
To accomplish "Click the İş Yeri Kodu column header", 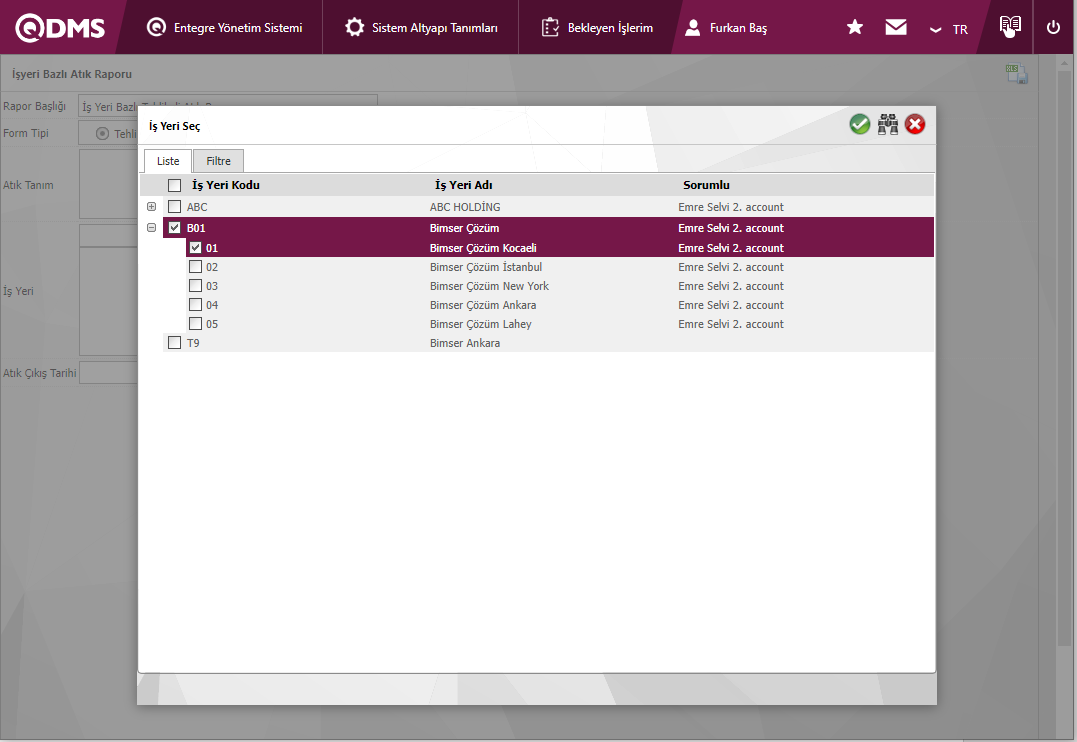I will [226, 185].
